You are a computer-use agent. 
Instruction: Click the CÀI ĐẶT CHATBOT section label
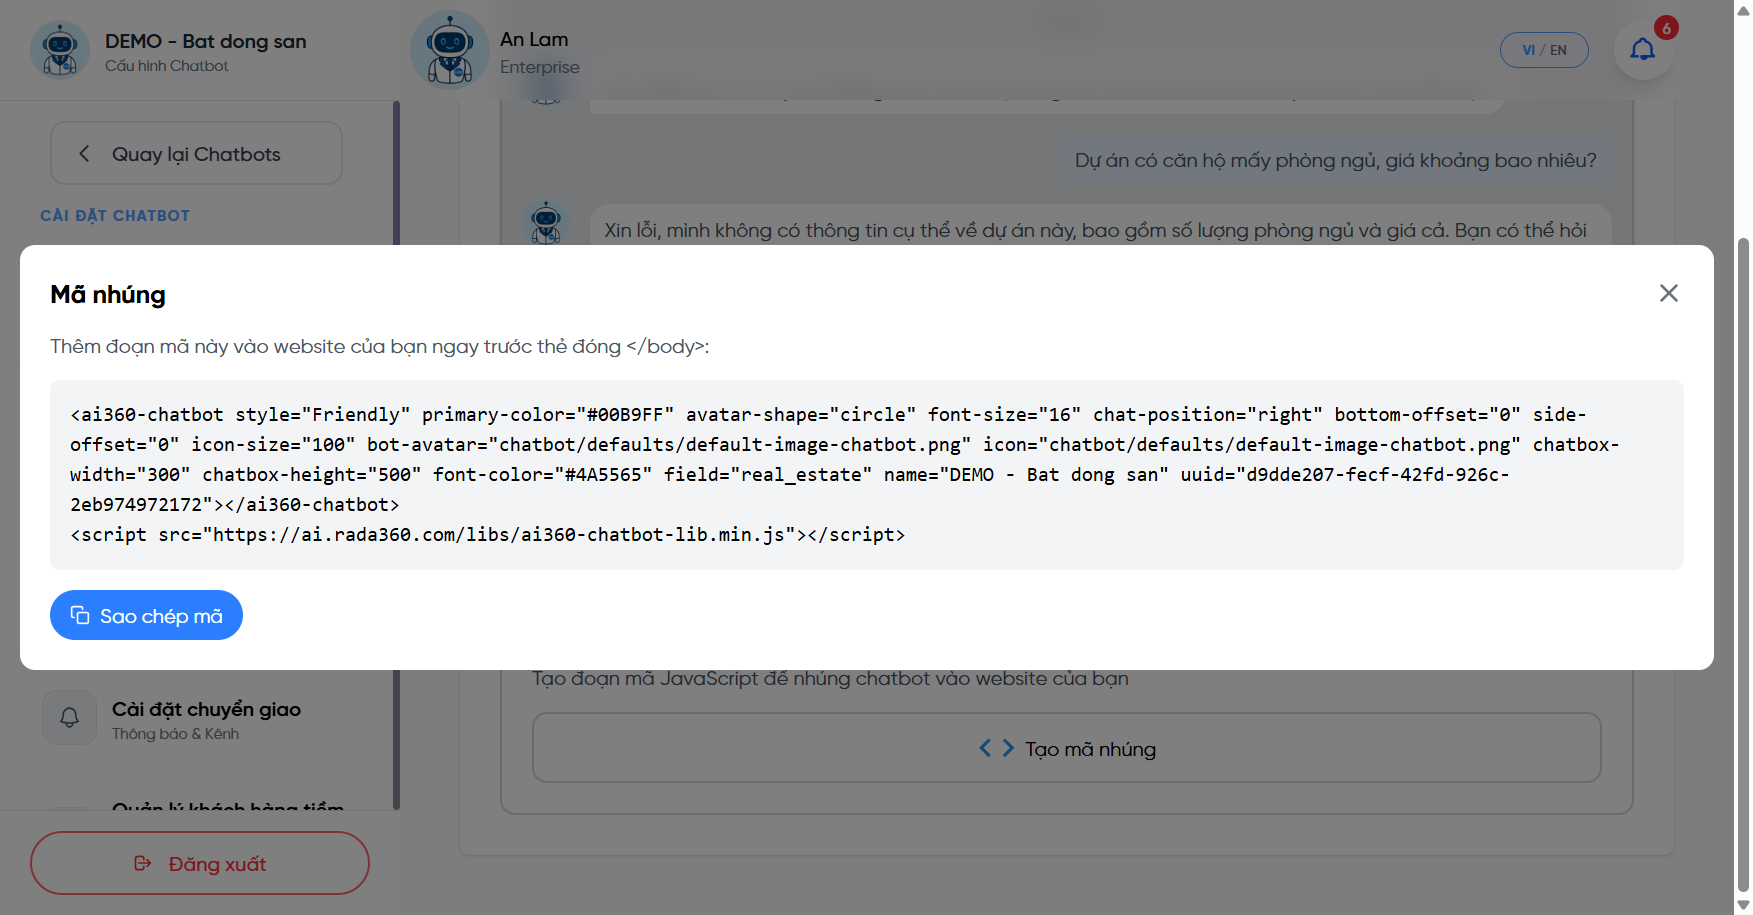[x=115, y=215]
